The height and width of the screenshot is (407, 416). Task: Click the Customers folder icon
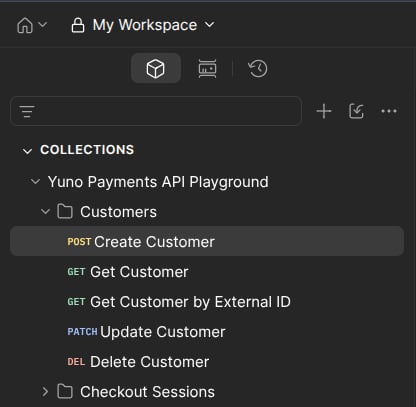point(65,212)
